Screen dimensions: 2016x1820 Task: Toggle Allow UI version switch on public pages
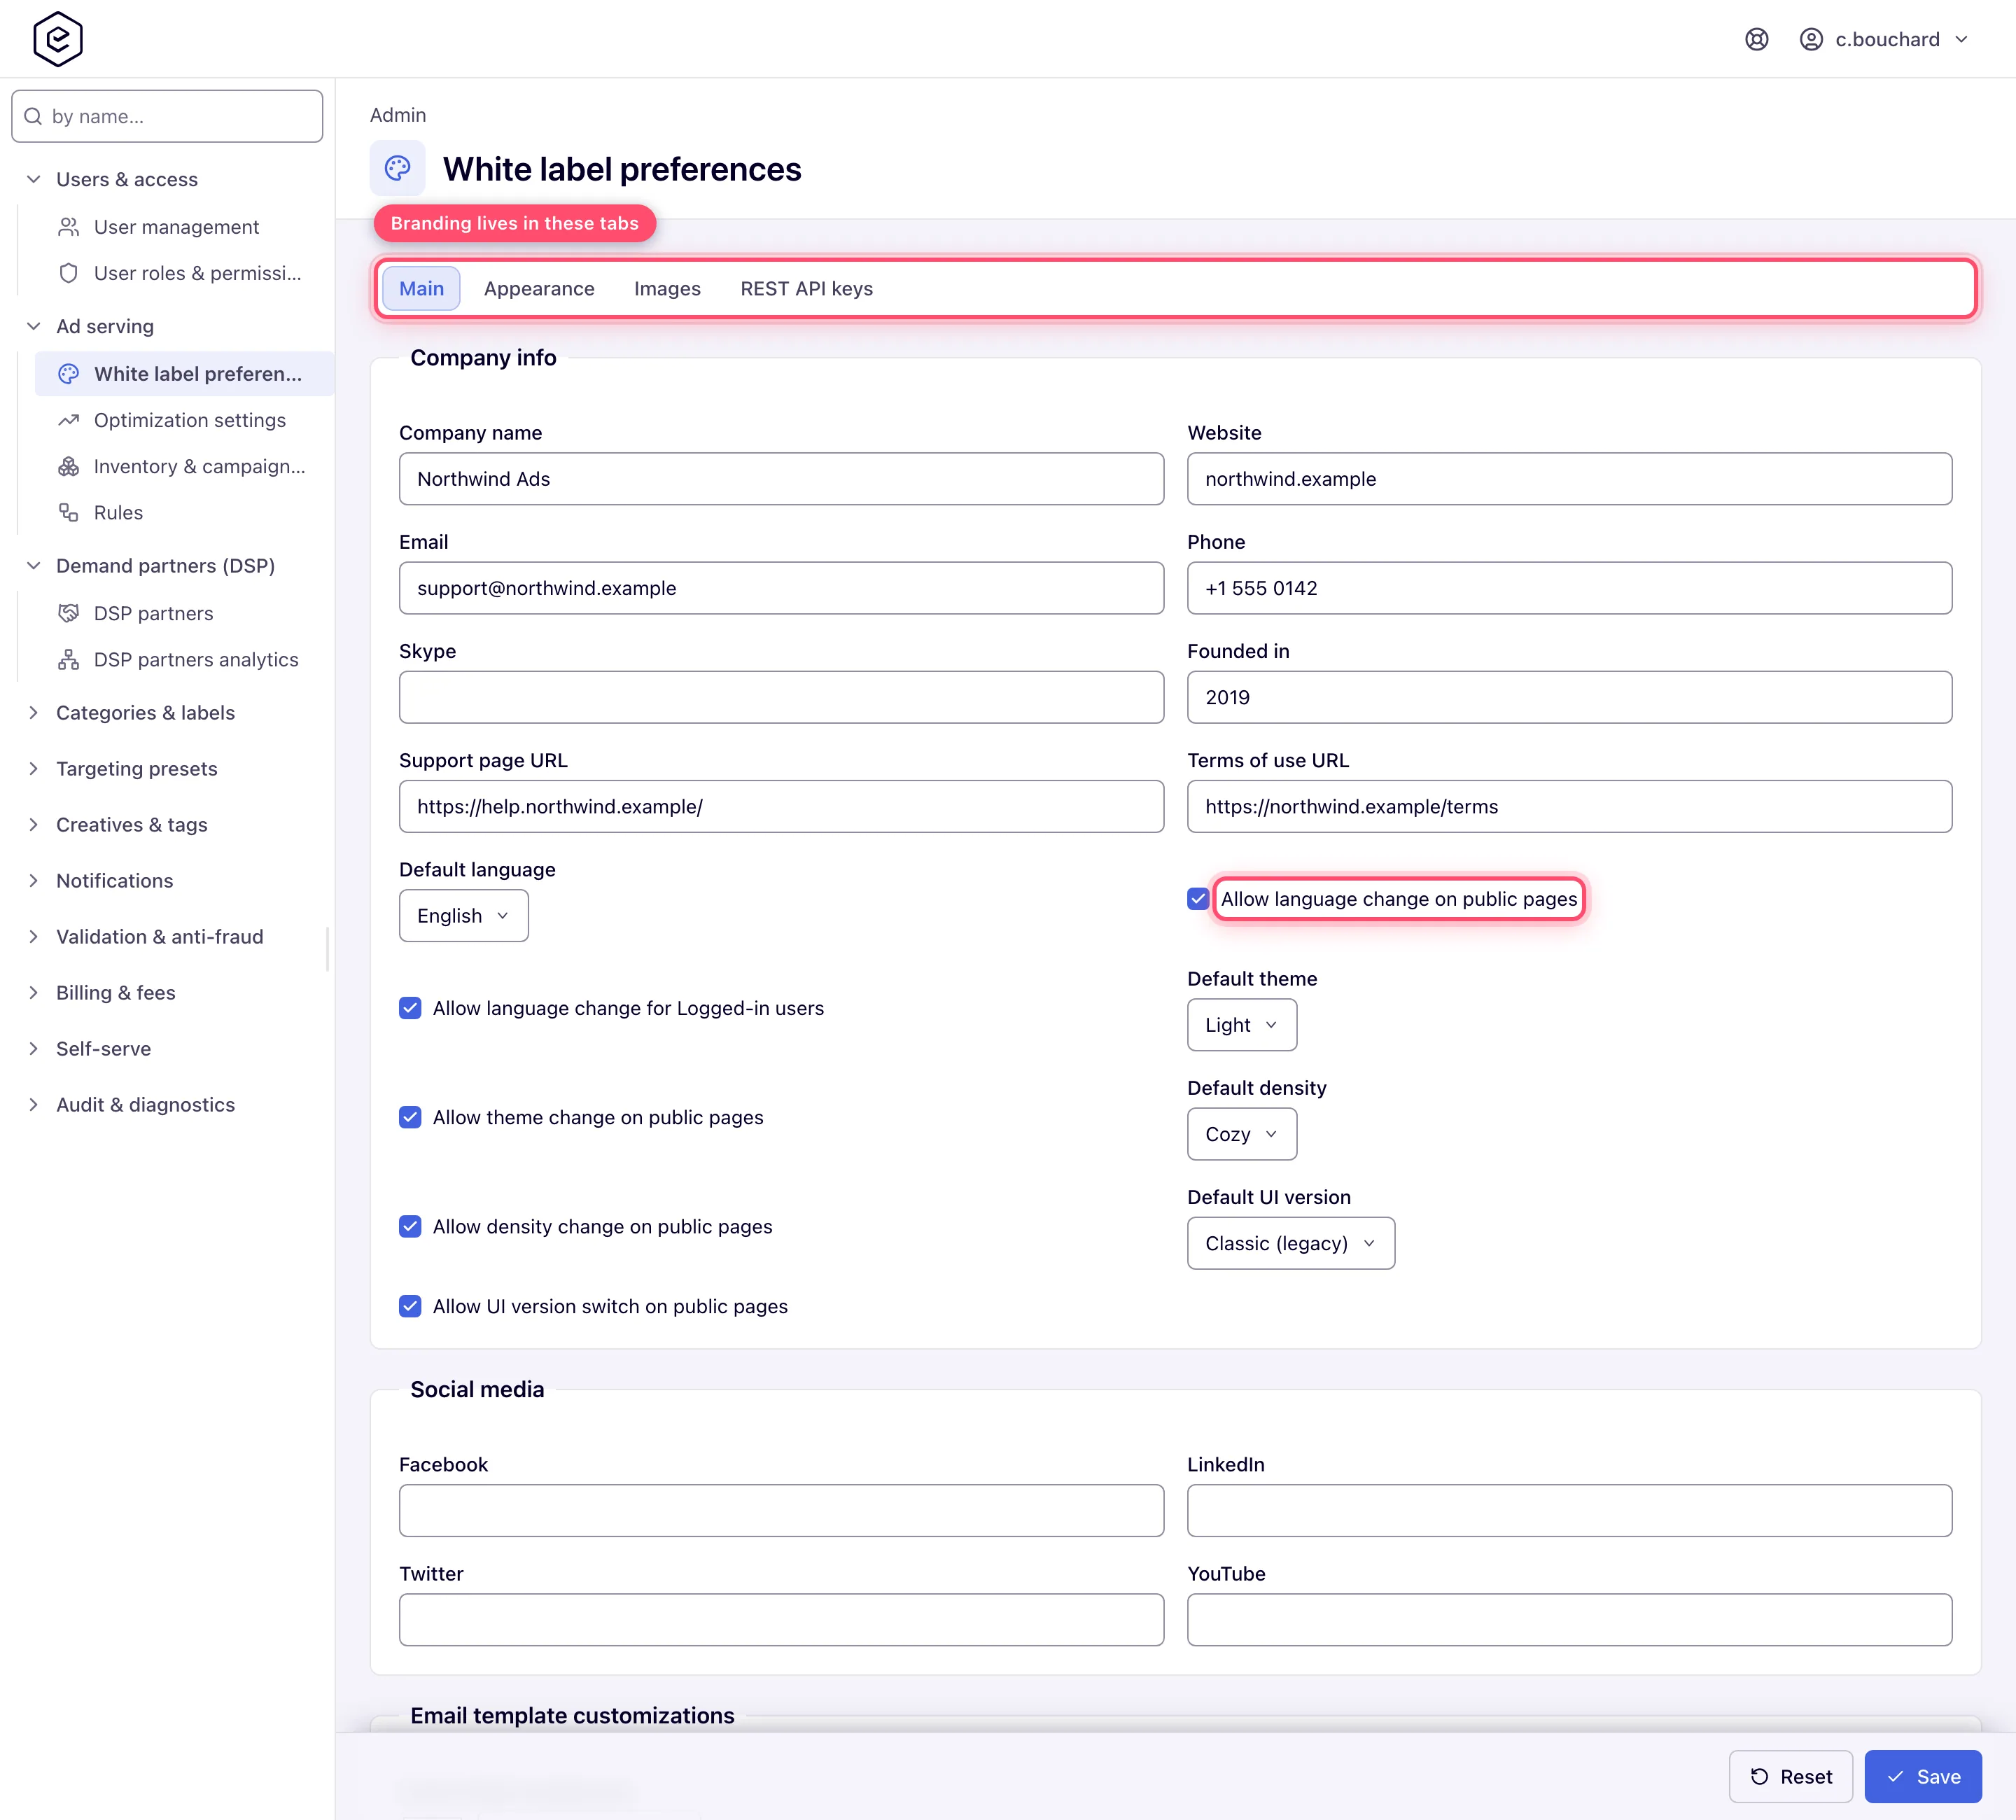[x=410, y=1306]
